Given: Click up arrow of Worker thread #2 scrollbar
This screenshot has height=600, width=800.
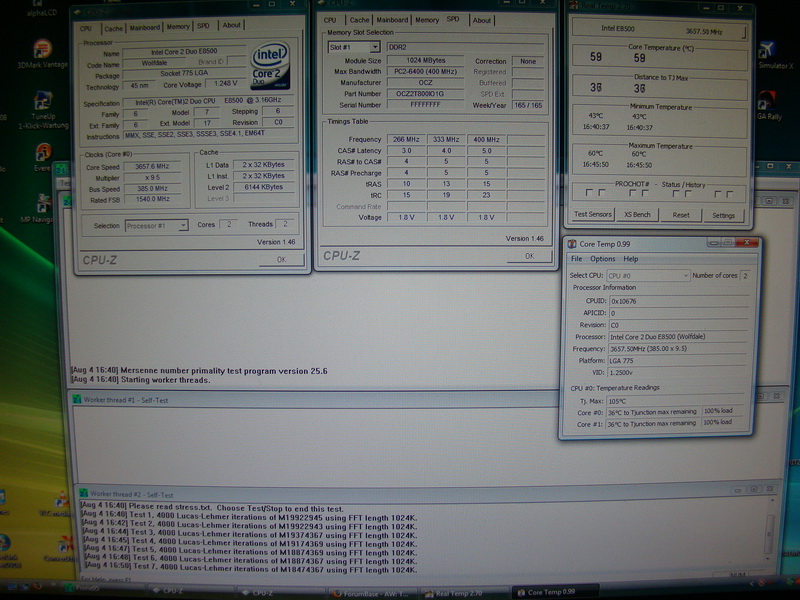Looking at the screenshot, I should pyautogui.click(x=772, y=502).
